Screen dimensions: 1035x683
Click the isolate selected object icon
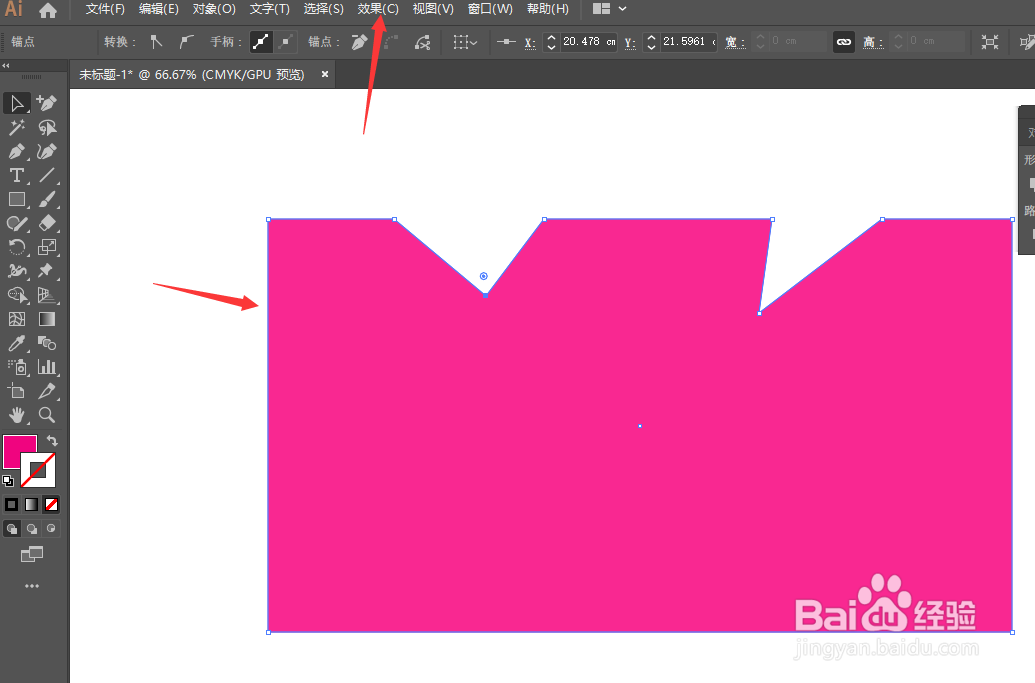[x=989, y=42]
